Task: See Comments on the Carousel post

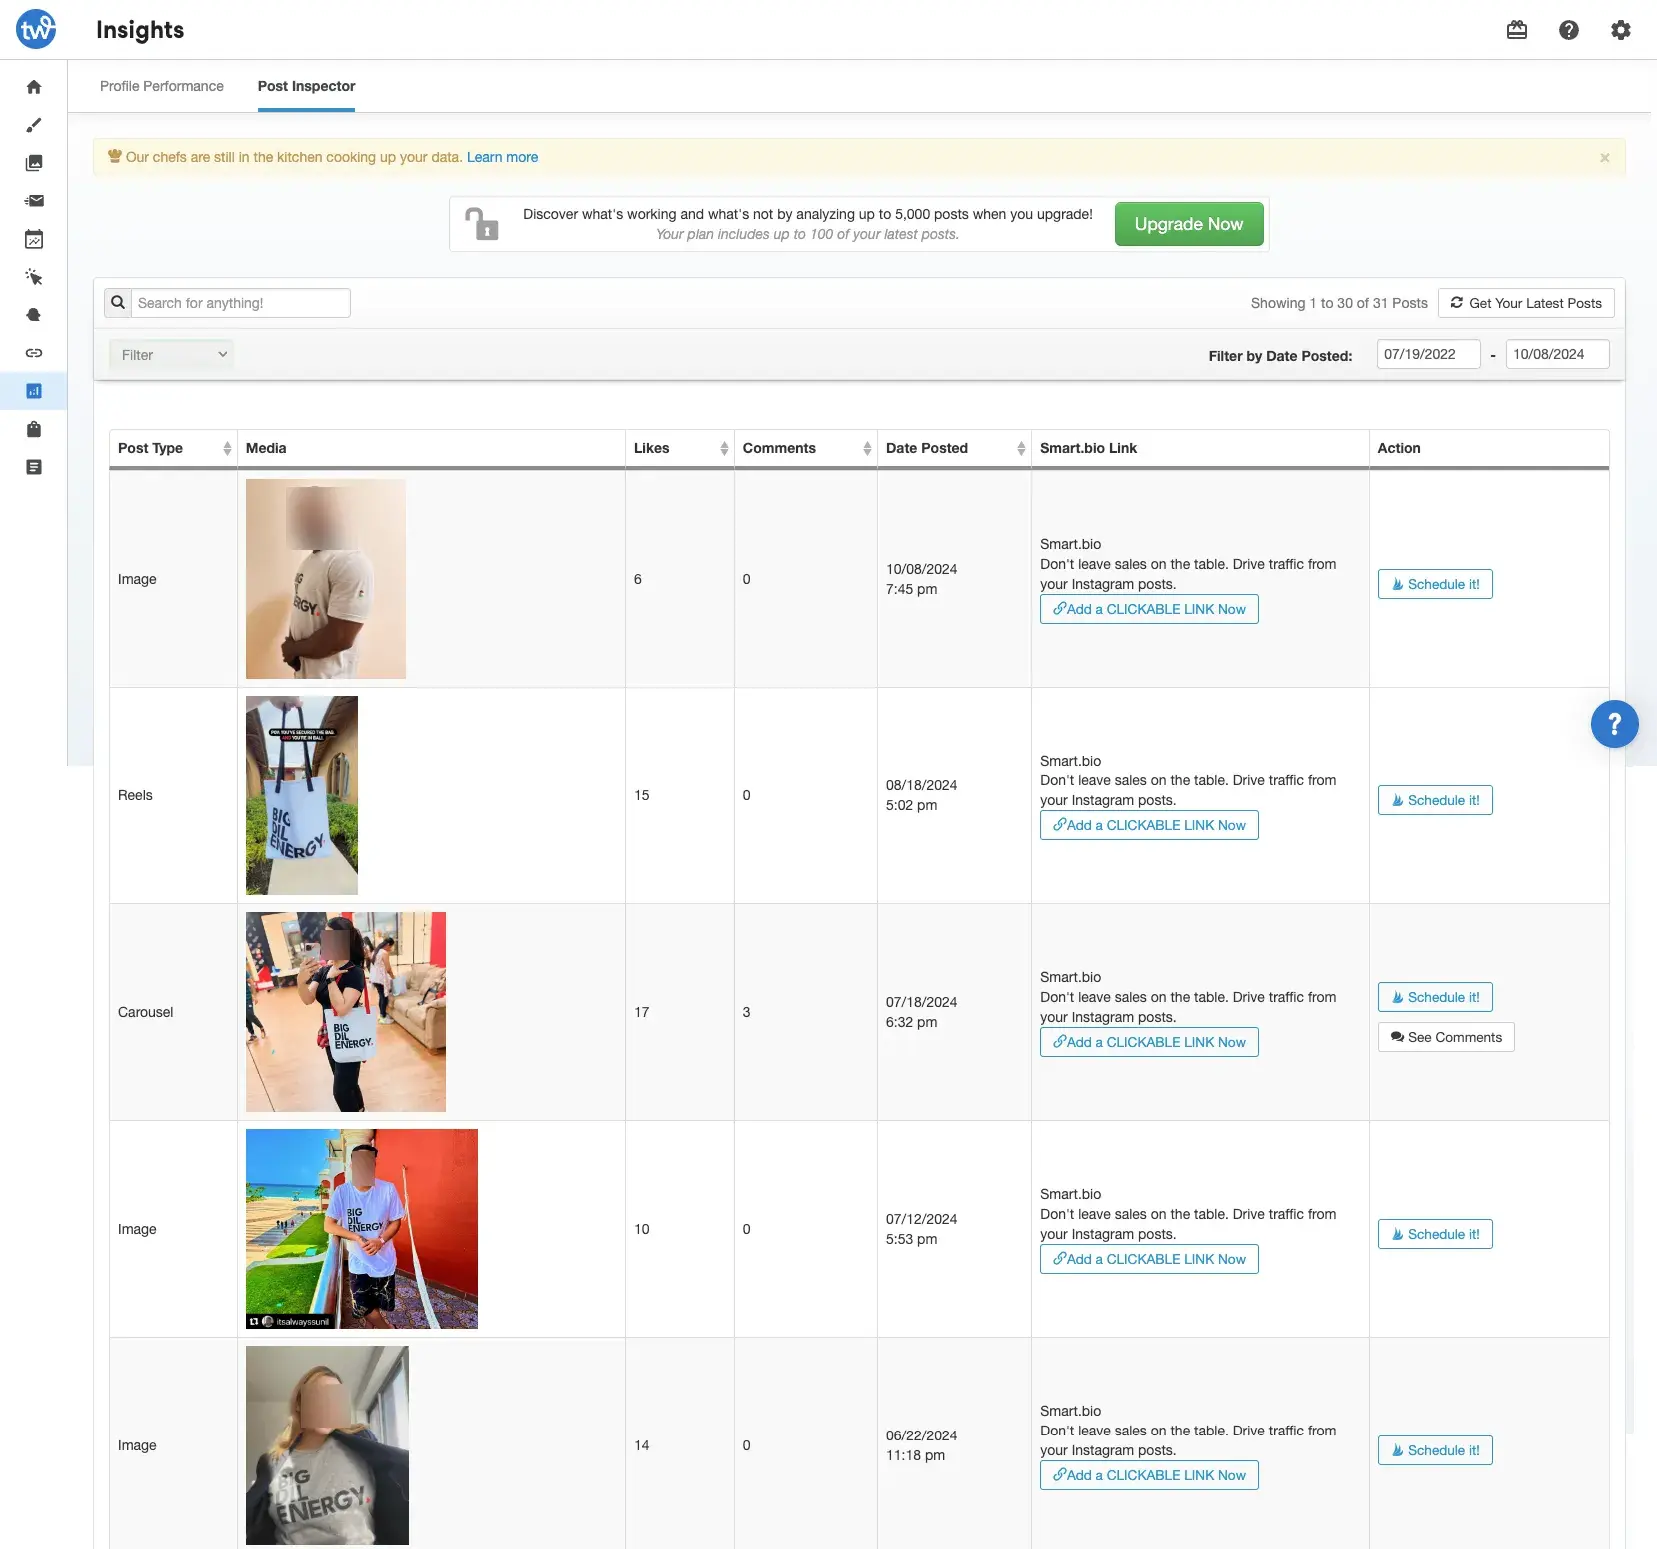Action: click(1446, 1037)
